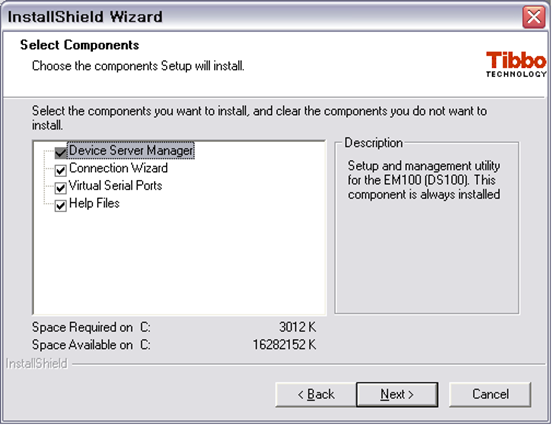
Task: Select the Connection Wizard component label
Action: (x=118, y=168)
